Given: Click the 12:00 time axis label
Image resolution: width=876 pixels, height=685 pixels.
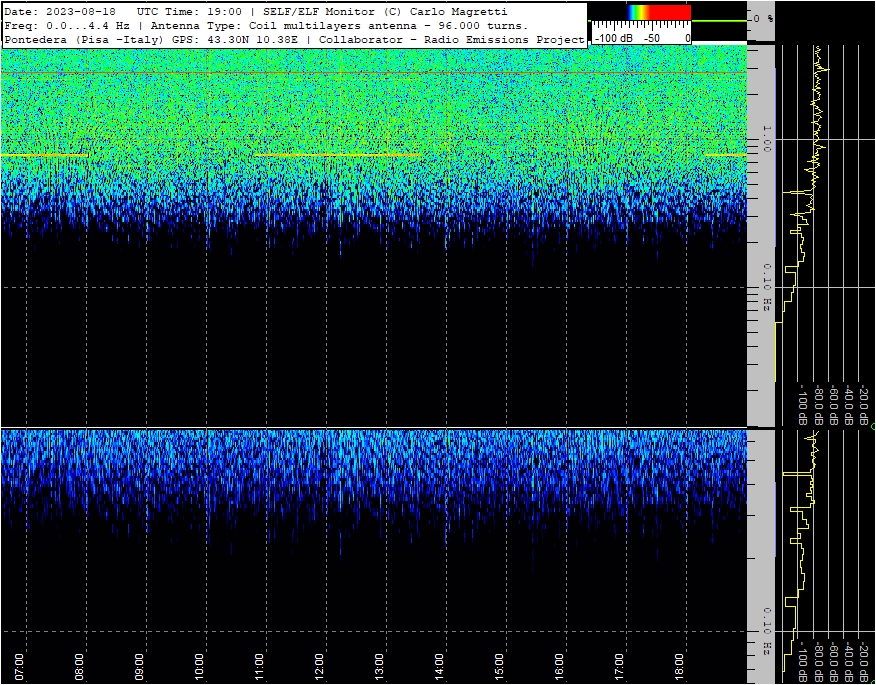Looking at the screenshot, I should tap(320, 667).
